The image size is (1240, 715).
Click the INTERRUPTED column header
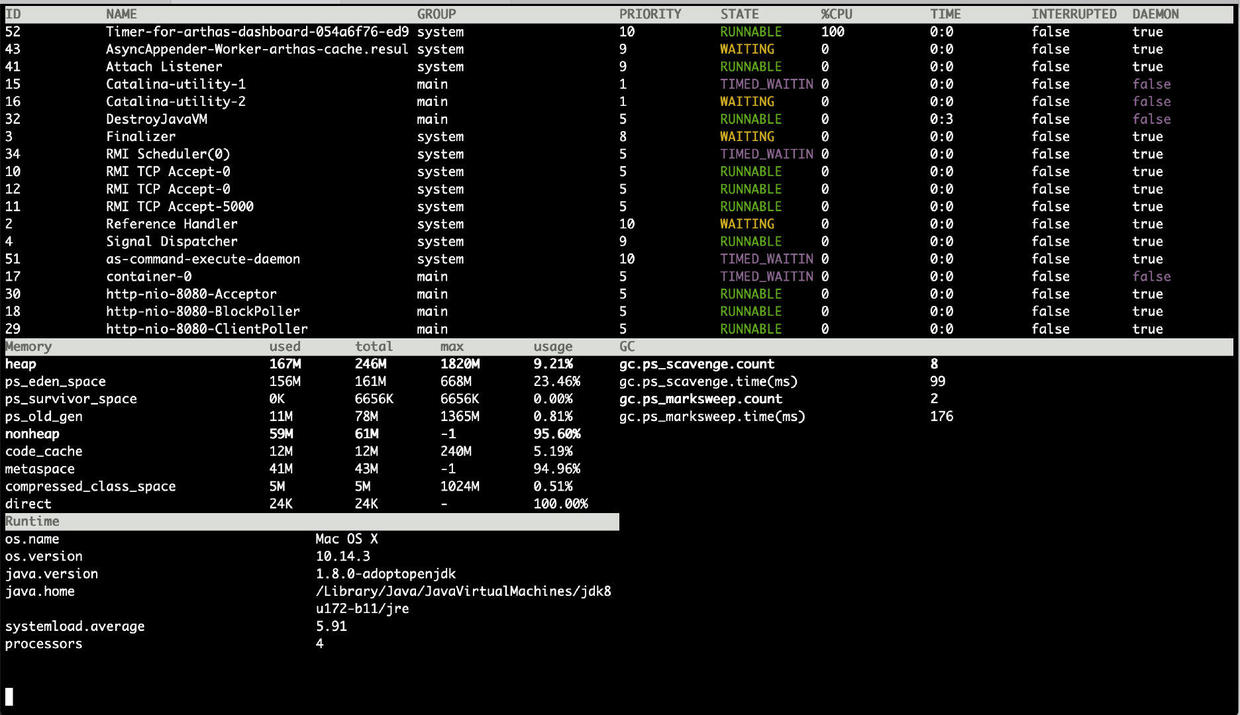tap(1074, 14)
